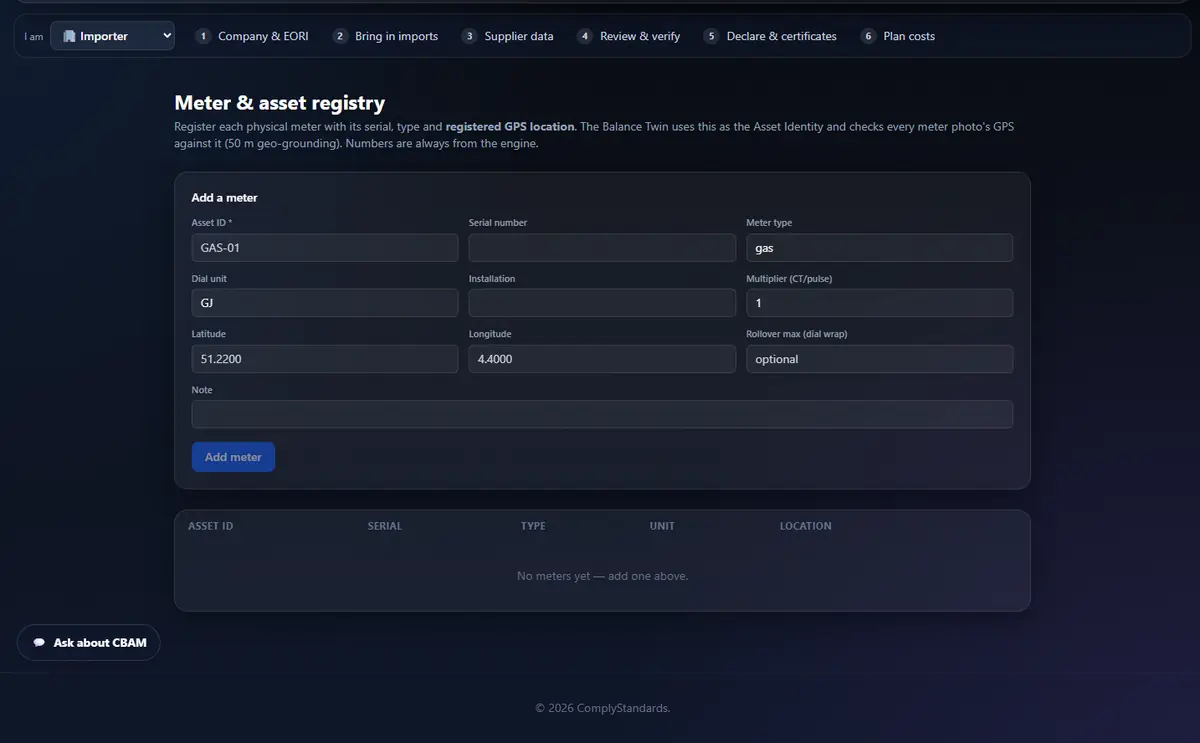Click the 'Add a meter' section title
Image resolution: width=1200 pixels, height=743 pixels.
point(225,198)
